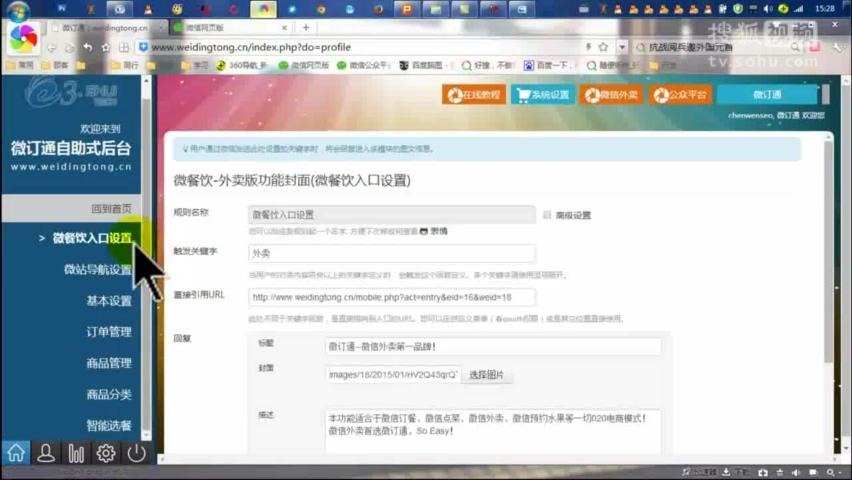852x480 pixels.
Task: Open 商品分类 in the sidebar
Action: coord(109,394)
